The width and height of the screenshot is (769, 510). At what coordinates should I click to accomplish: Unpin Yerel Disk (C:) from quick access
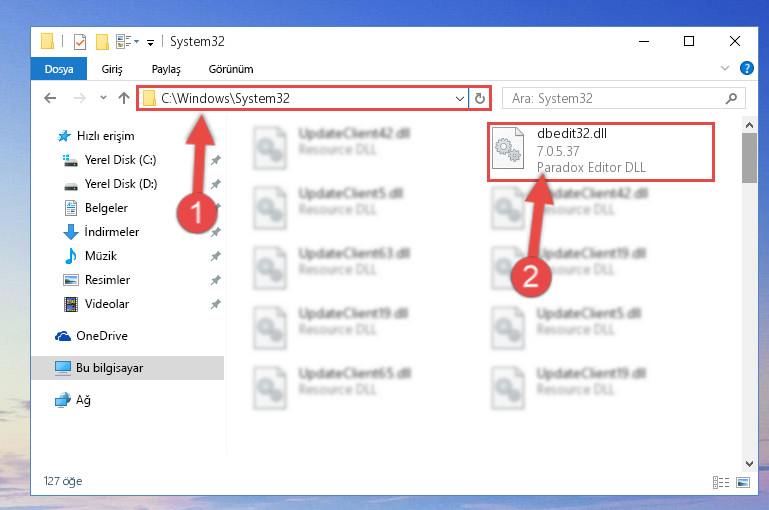tap(215, 160)
